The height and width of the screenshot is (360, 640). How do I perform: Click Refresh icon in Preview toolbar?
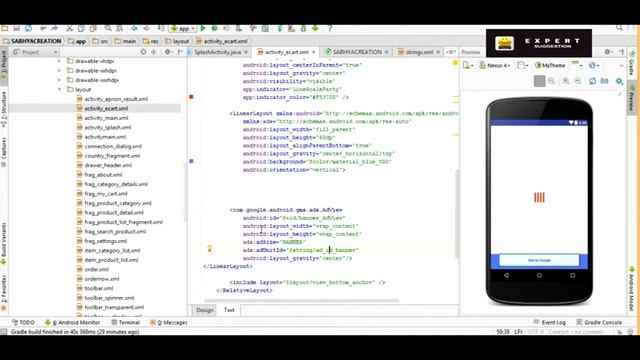point(593,81)
